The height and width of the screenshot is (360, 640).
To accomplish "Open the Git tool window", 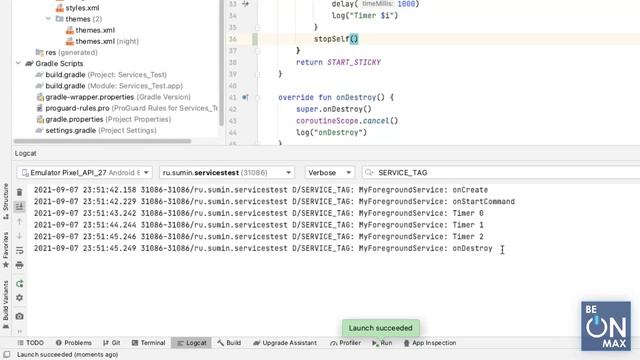I will 111,343.
